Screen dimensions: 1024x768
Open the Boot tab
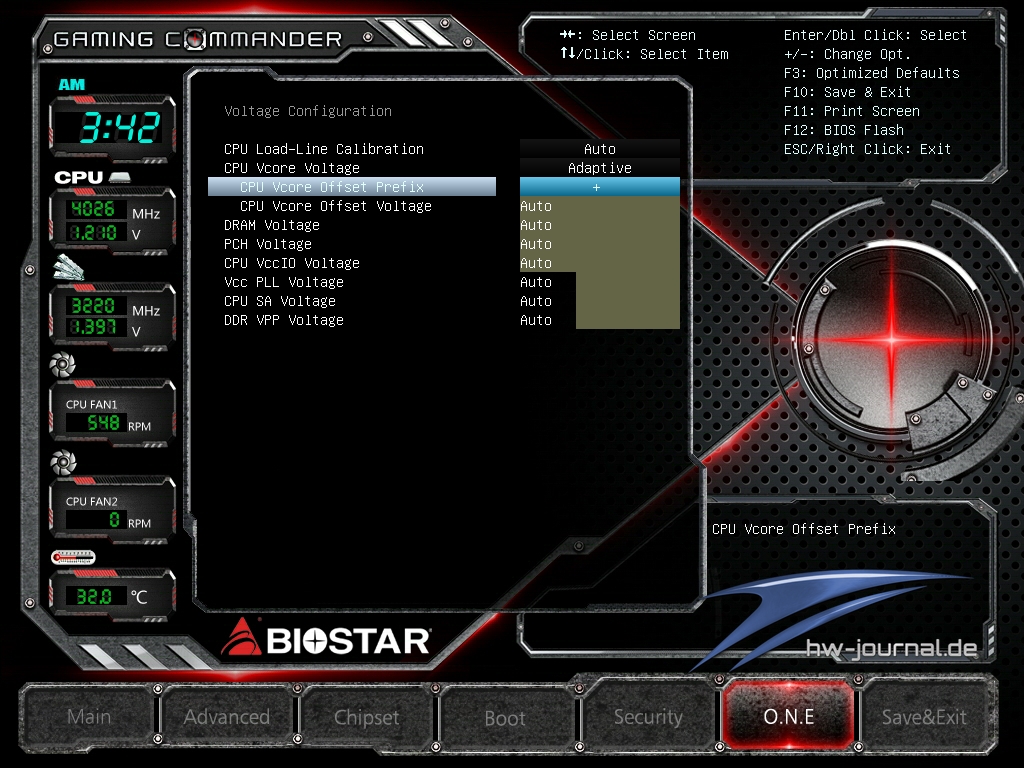click(x=505, y=718)
